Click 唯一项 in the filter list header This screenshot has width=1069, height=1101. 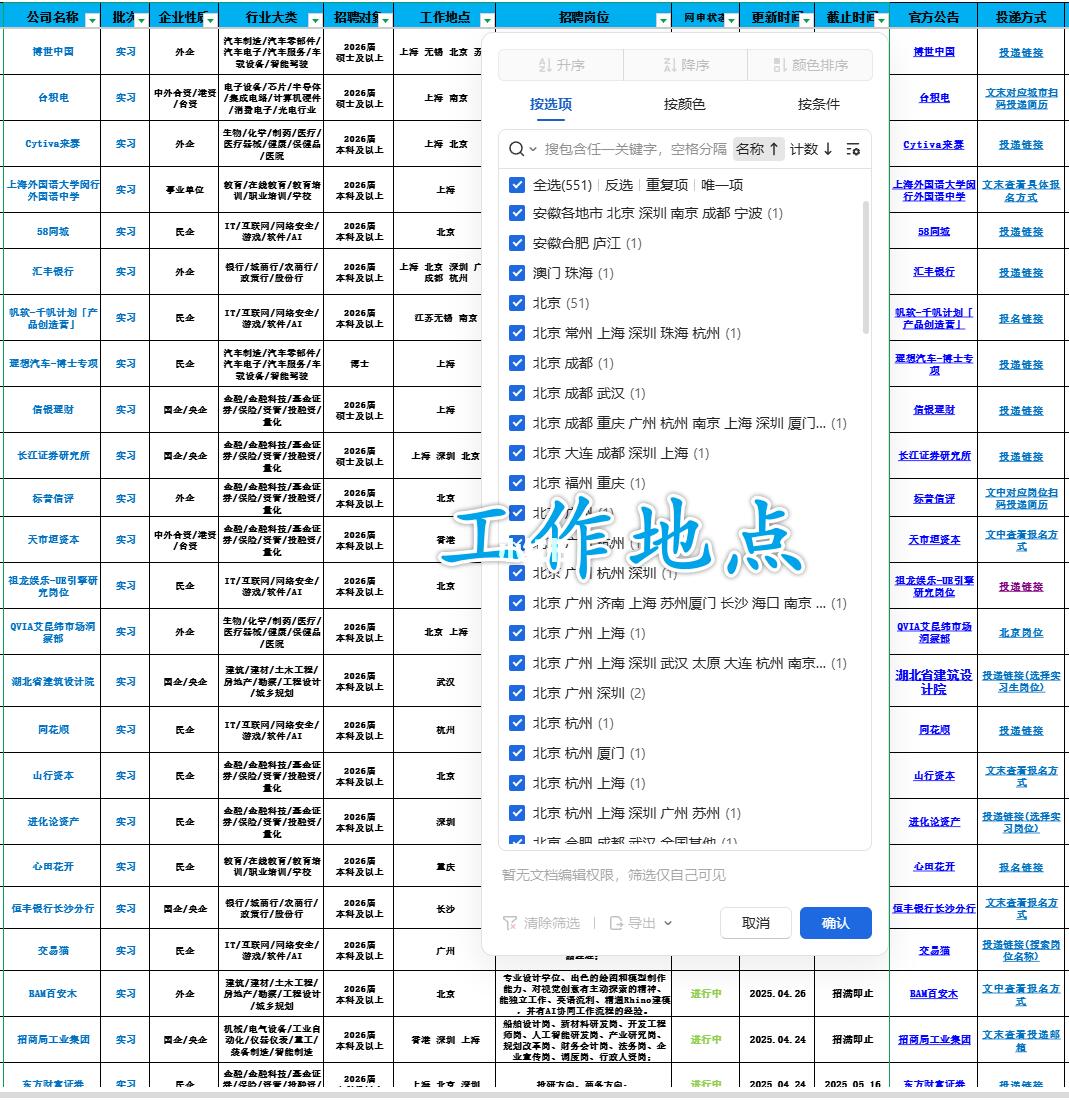click(722, 185)
